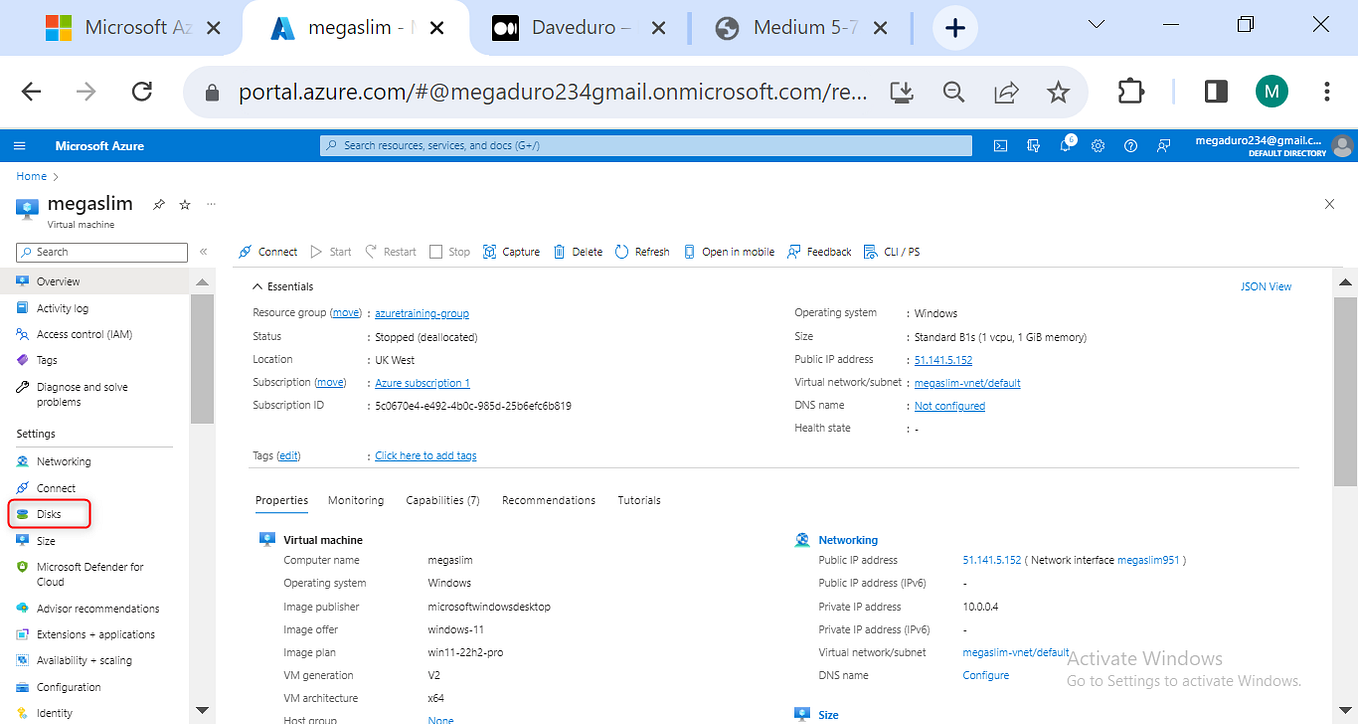Open the browser tab list dropdown
The height and width of the screenshot is (724, 1358).
(1096, 25)
